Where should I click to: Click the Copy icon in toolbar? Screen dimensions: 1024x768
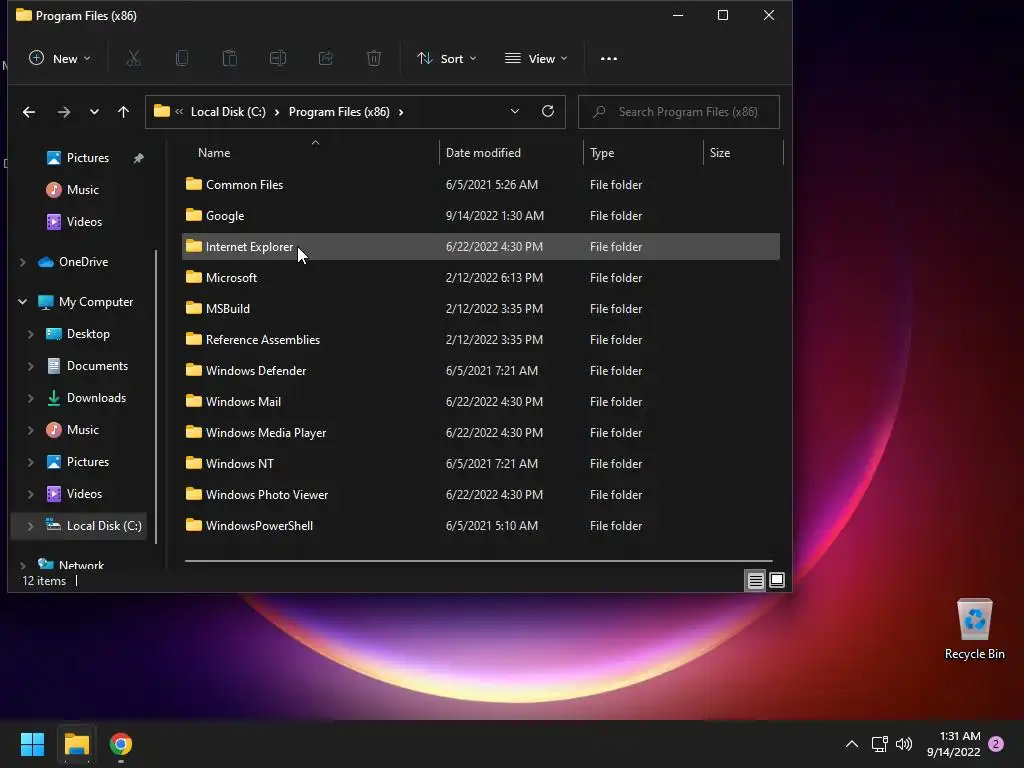[x=182, y=59]
